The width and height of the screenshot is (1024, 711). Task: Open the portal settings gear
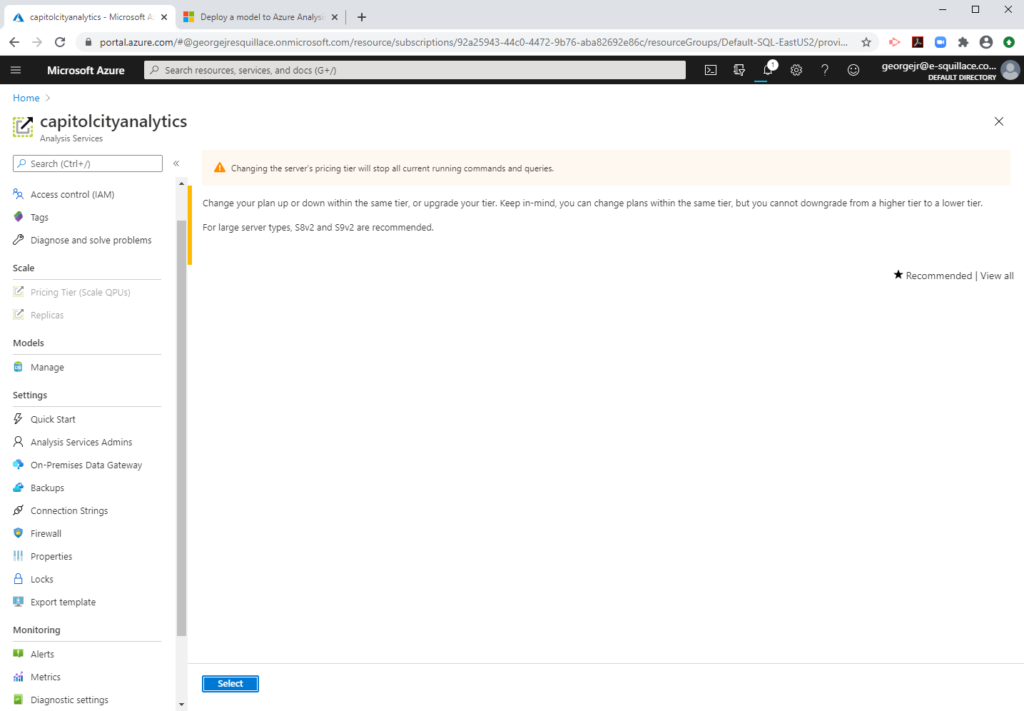(x=795, y=70)
